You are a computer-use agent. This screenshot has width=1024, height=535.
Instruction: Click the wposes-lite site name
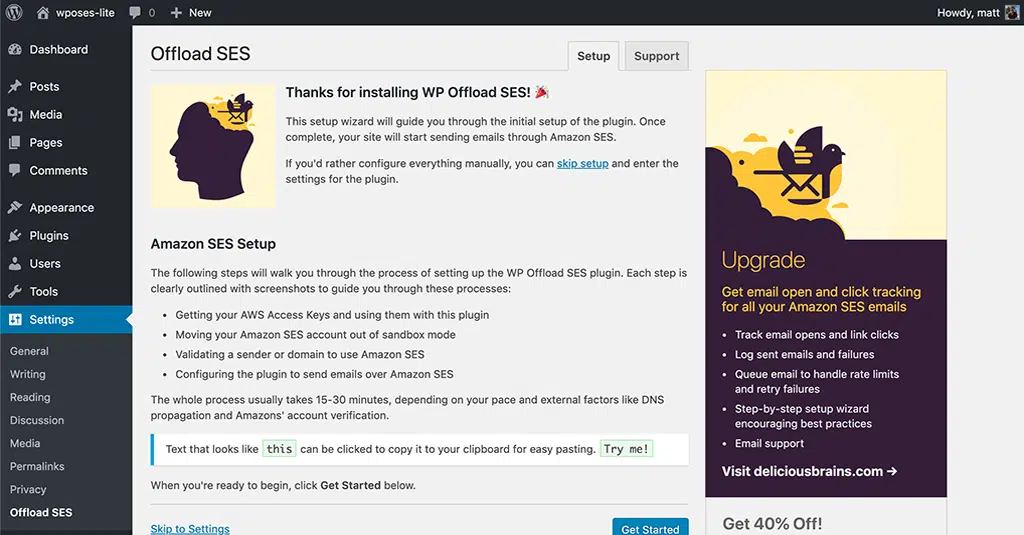(x=85, y=12)
